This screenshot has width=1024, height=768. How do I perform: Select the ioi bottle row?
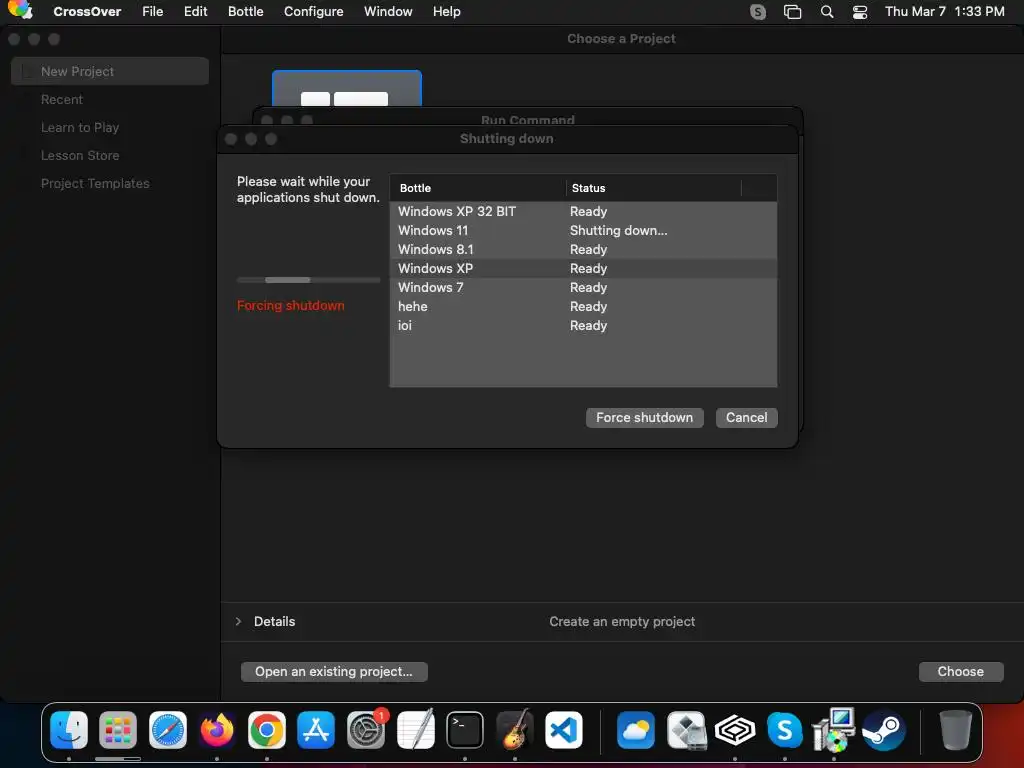583,325
